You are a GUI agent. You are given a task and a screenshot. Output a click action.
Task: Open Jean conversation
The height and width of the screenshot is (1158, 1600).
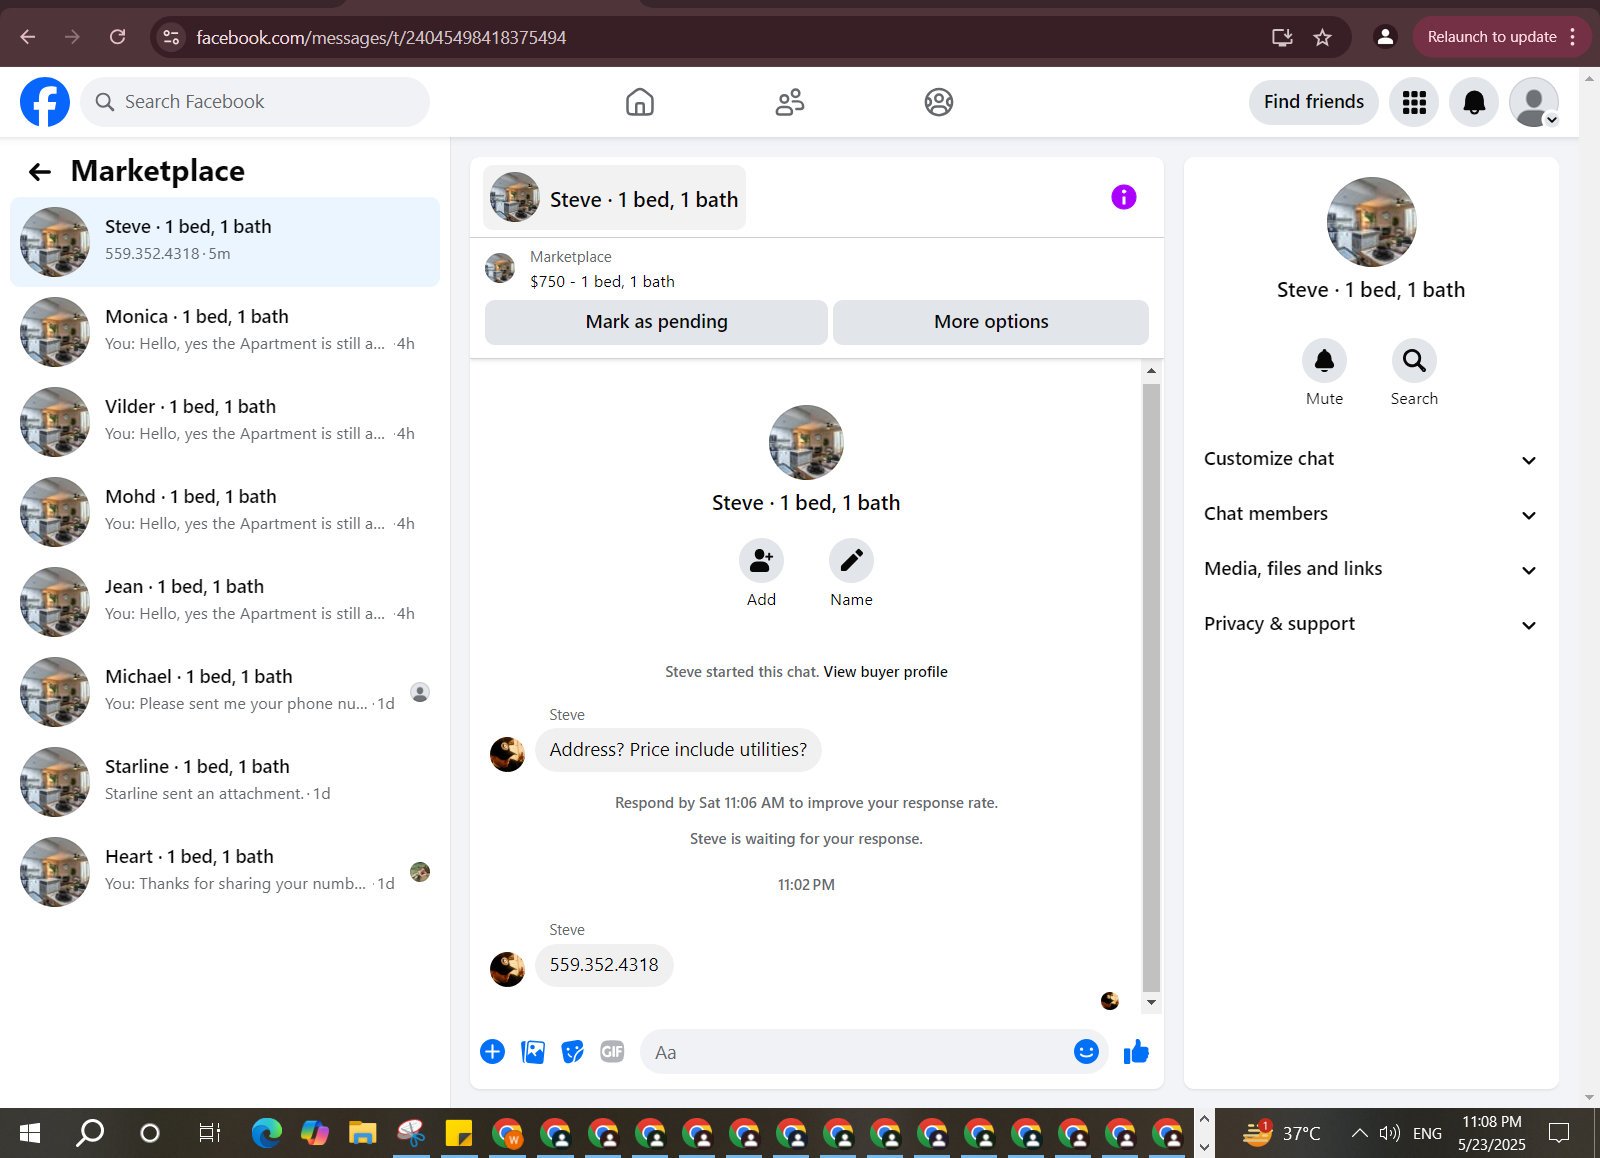tap(225, 602)
